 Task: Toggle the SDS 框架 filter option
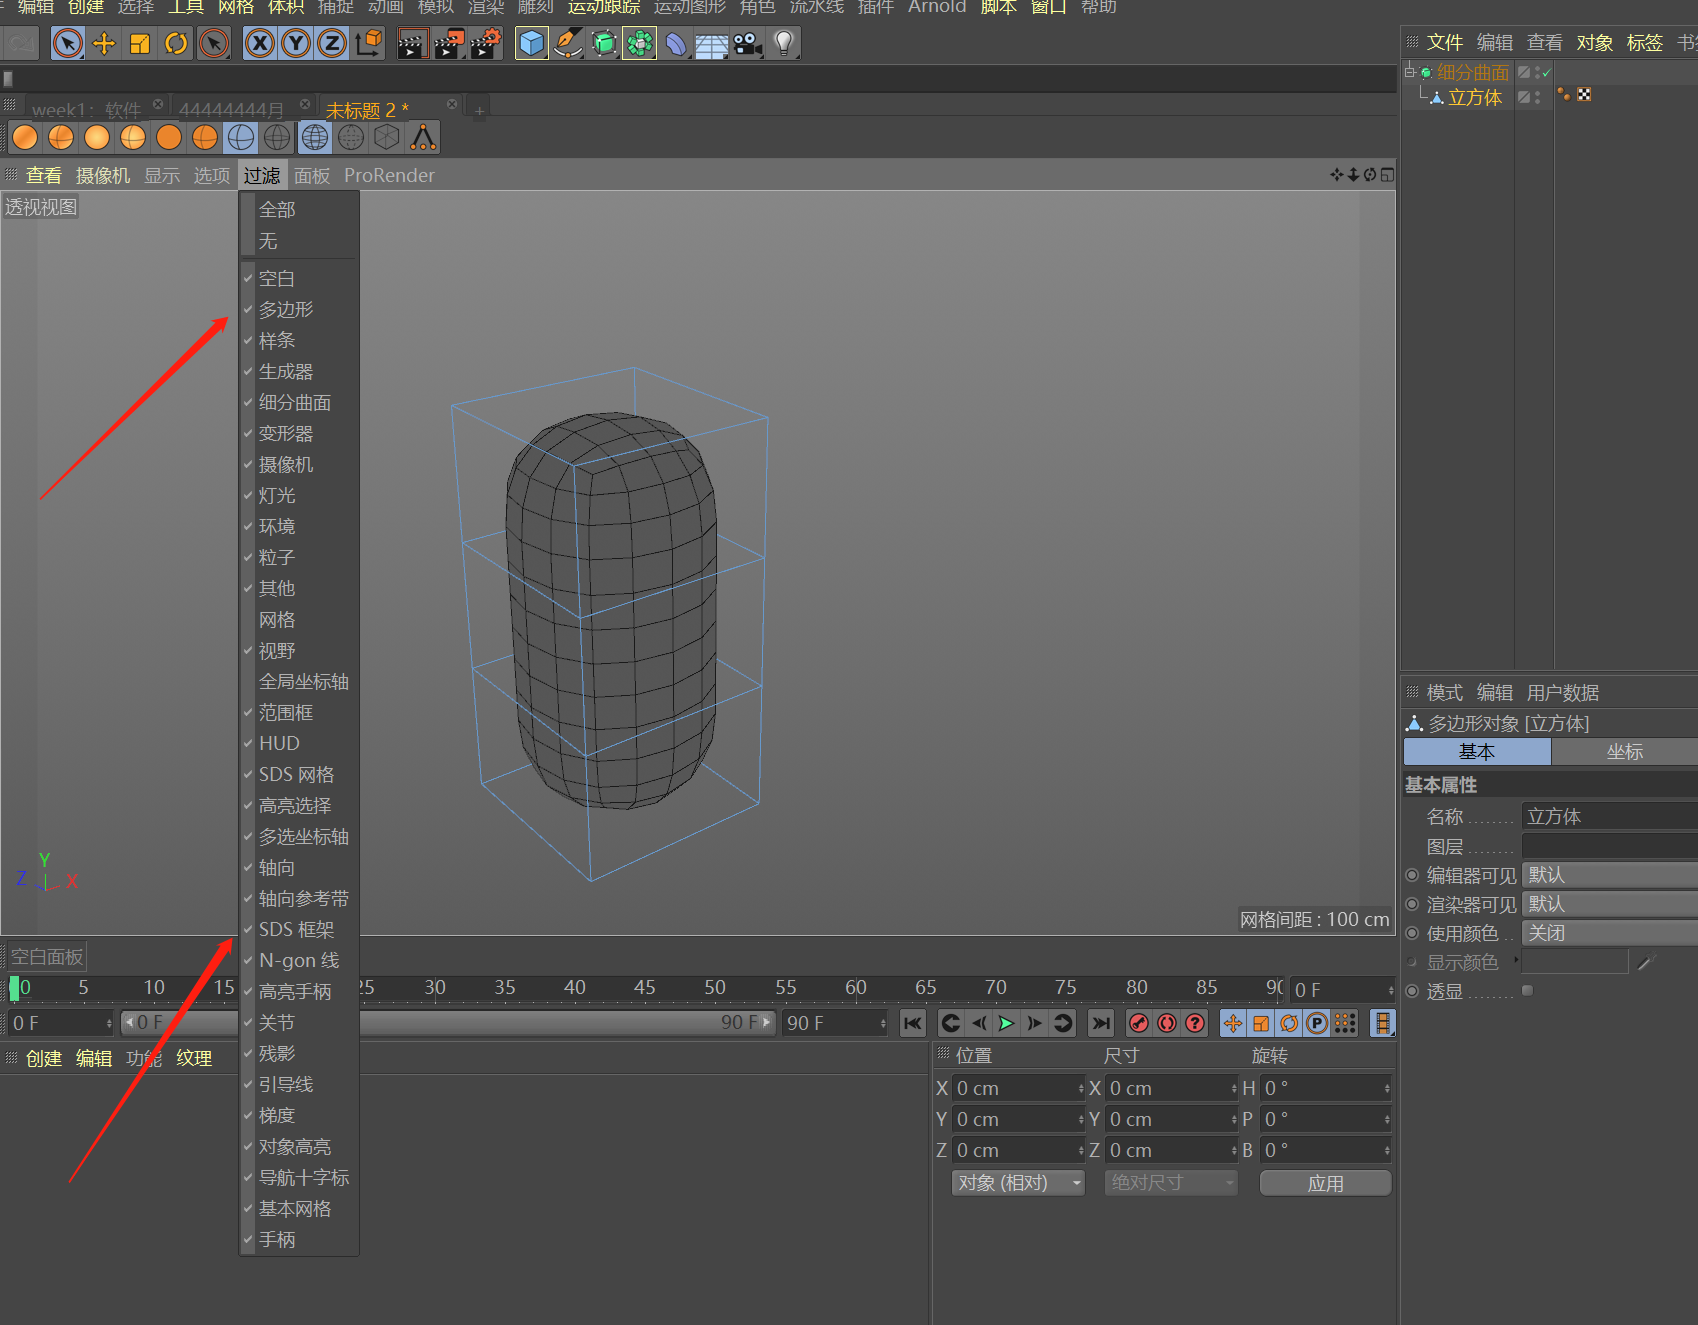coord(299,930)
